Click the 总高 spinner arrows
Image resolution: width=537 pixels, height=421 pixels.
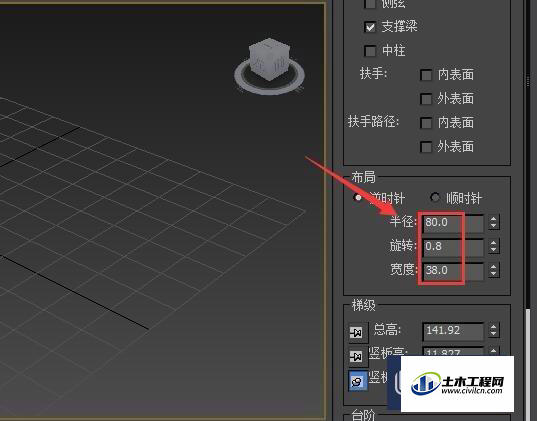(x=494, y=330)
